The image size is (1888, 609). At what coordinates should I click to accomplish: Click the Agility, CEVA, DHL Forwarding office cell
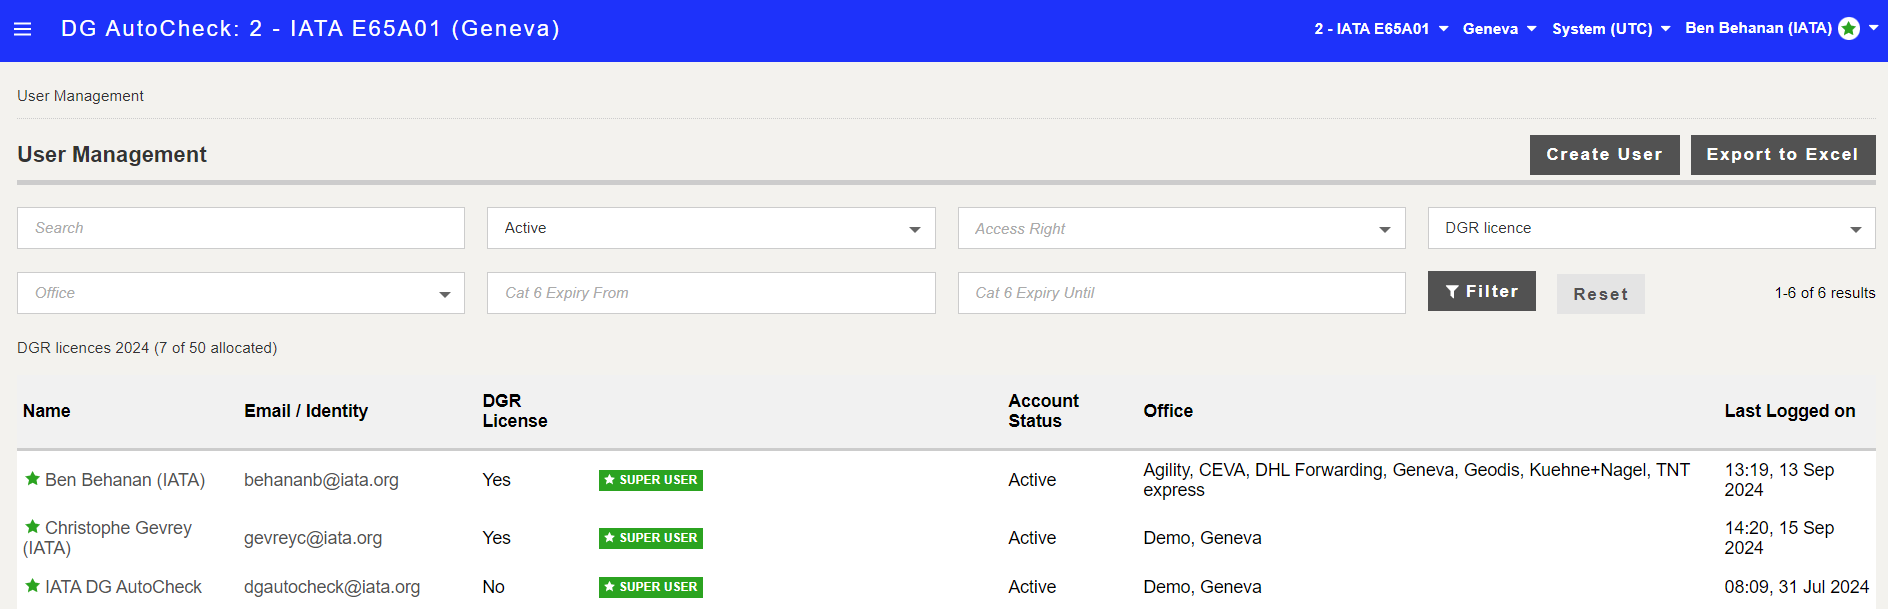(1417, 480)
